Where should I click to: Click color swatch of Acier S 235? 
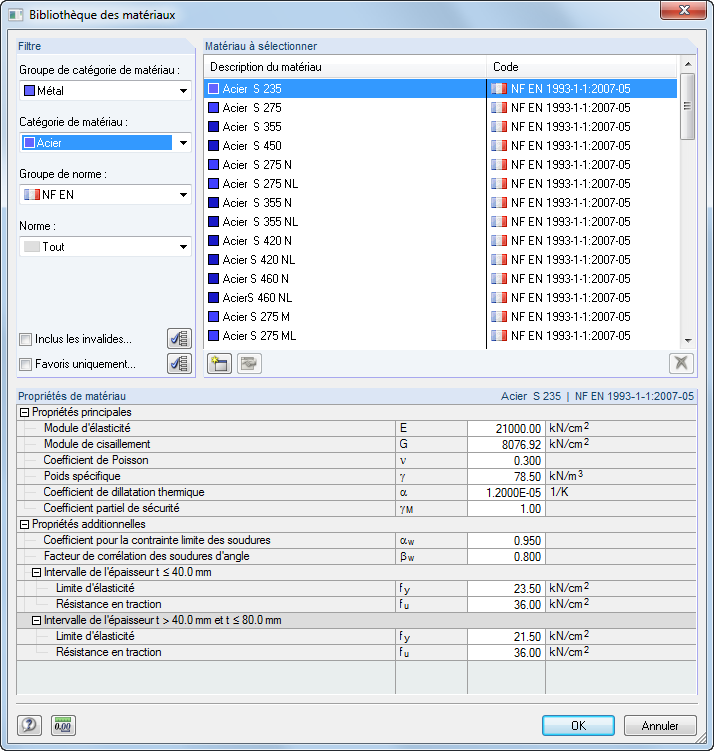214,89
